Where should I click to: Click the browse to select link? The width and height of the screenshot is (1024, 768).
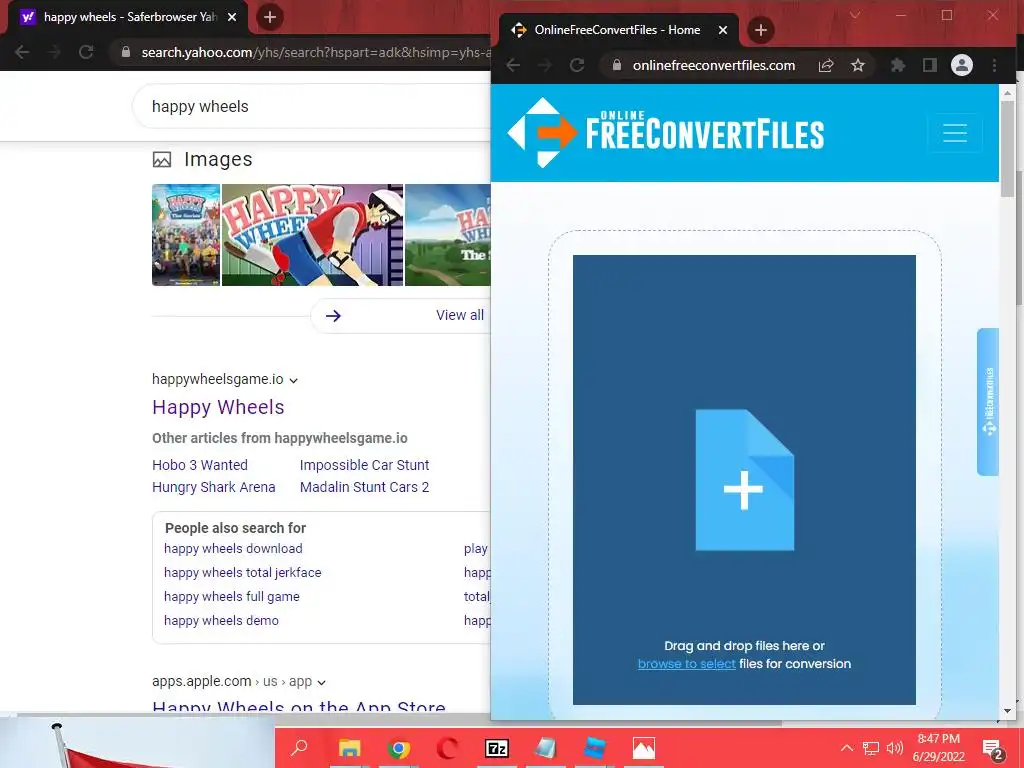tap(686, 664)
